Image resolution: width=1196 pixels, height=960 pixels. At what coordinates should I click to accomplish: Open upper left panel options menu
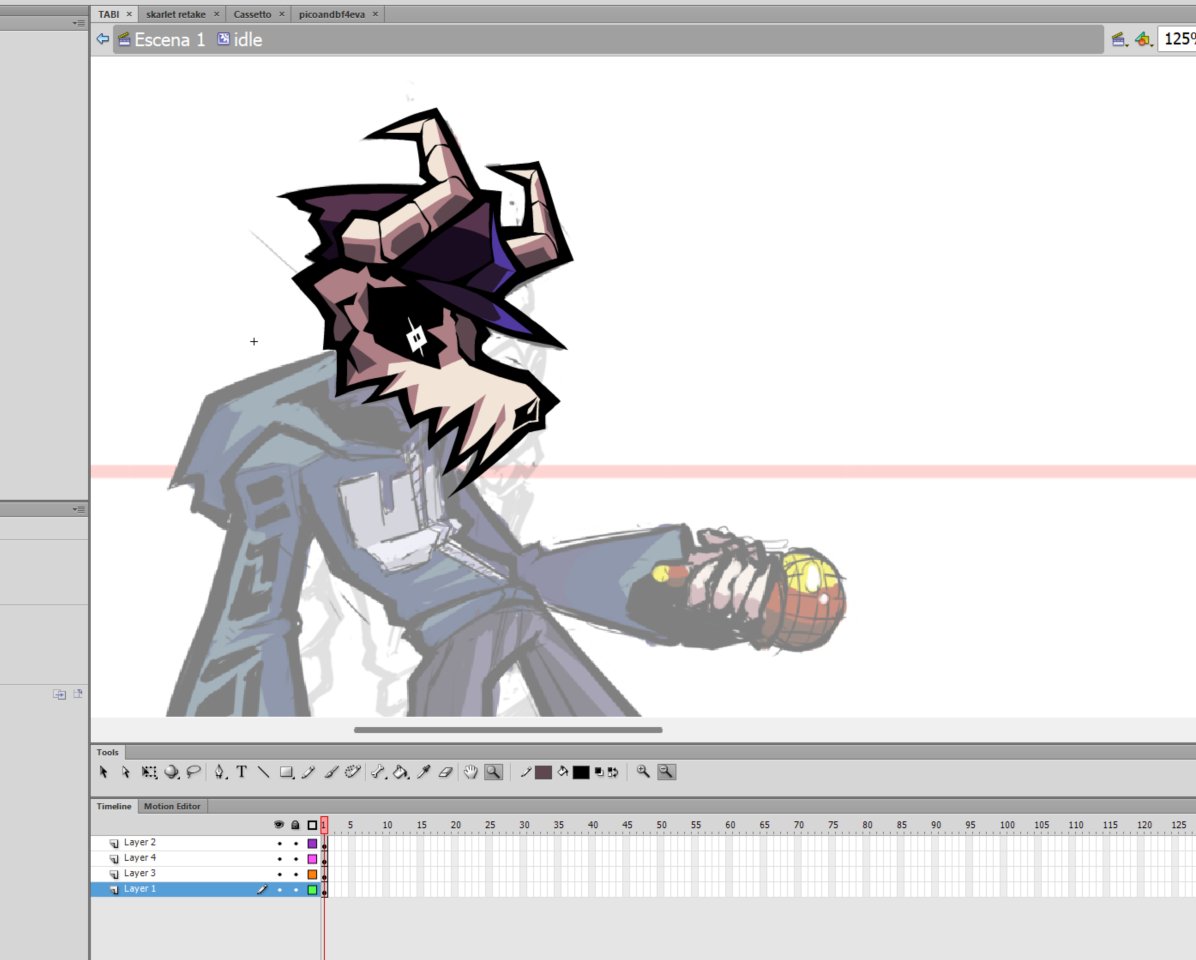79,23
